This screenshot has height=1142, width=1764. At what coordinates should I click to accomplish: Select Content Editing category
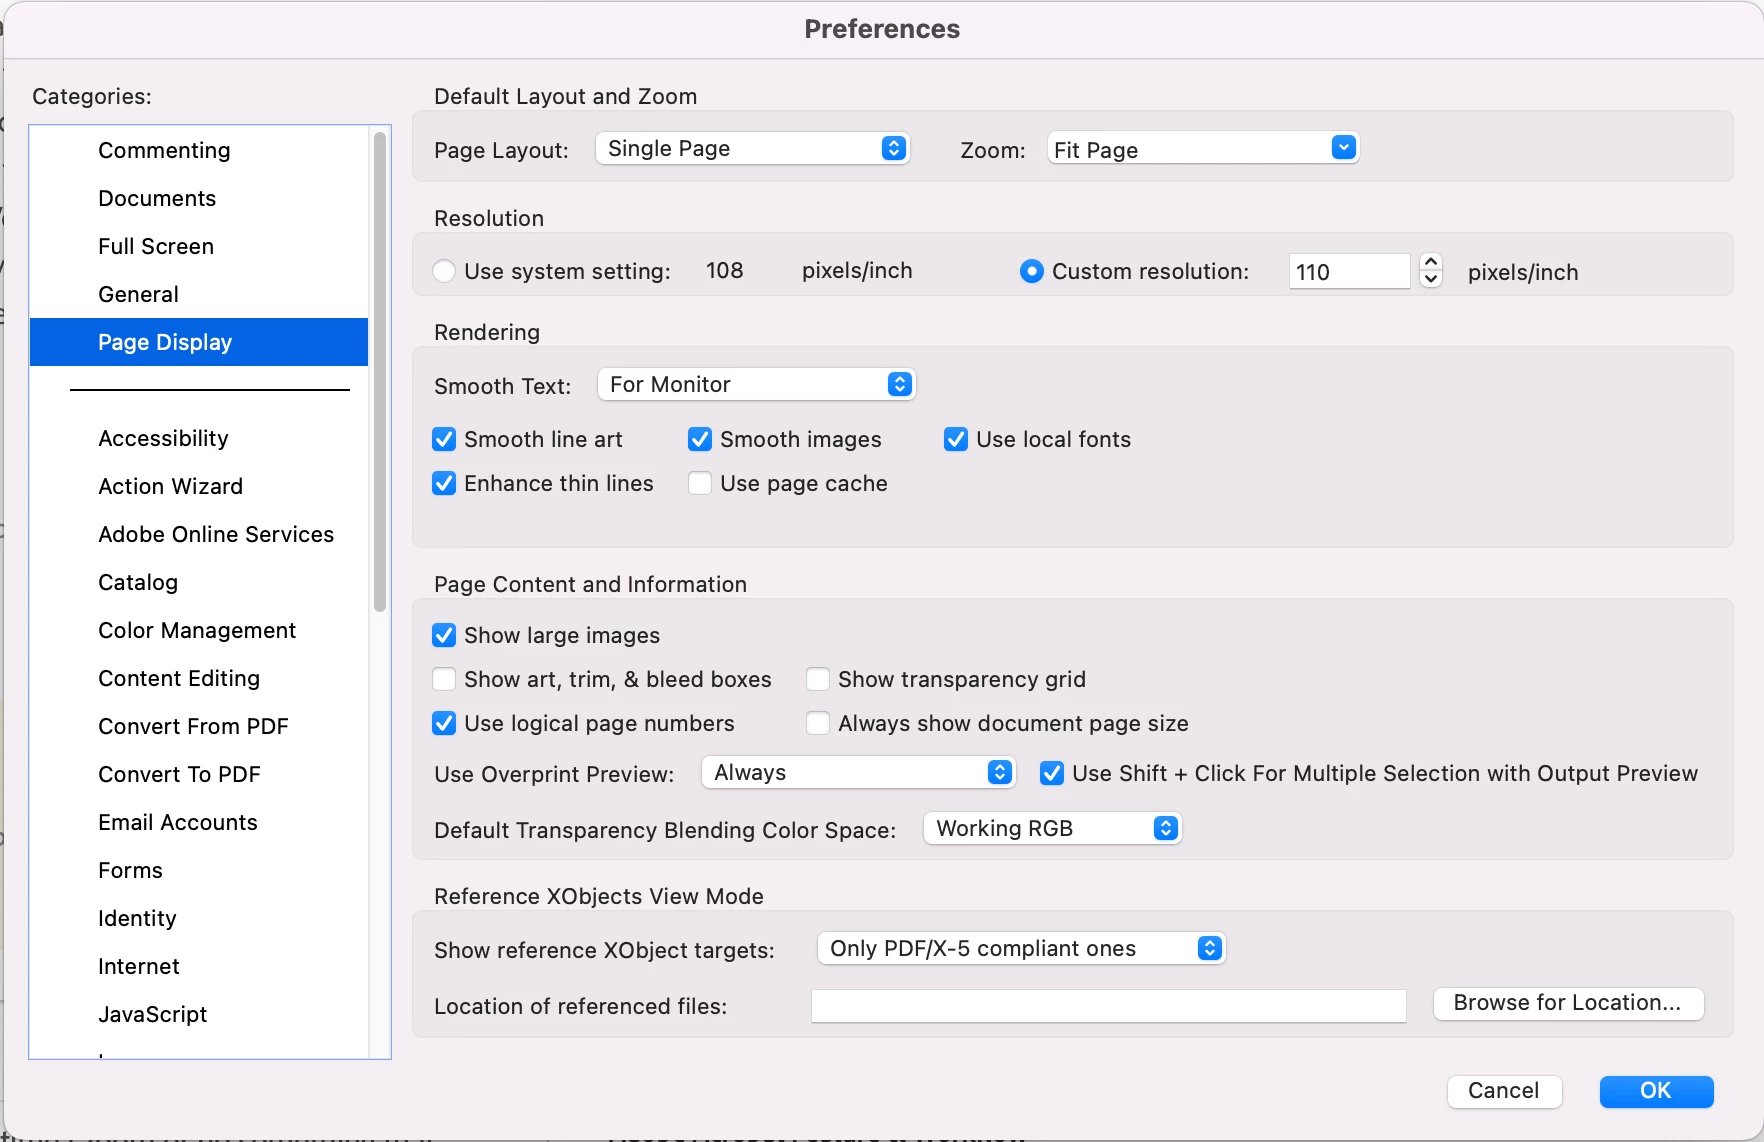(x=199, y=678)
